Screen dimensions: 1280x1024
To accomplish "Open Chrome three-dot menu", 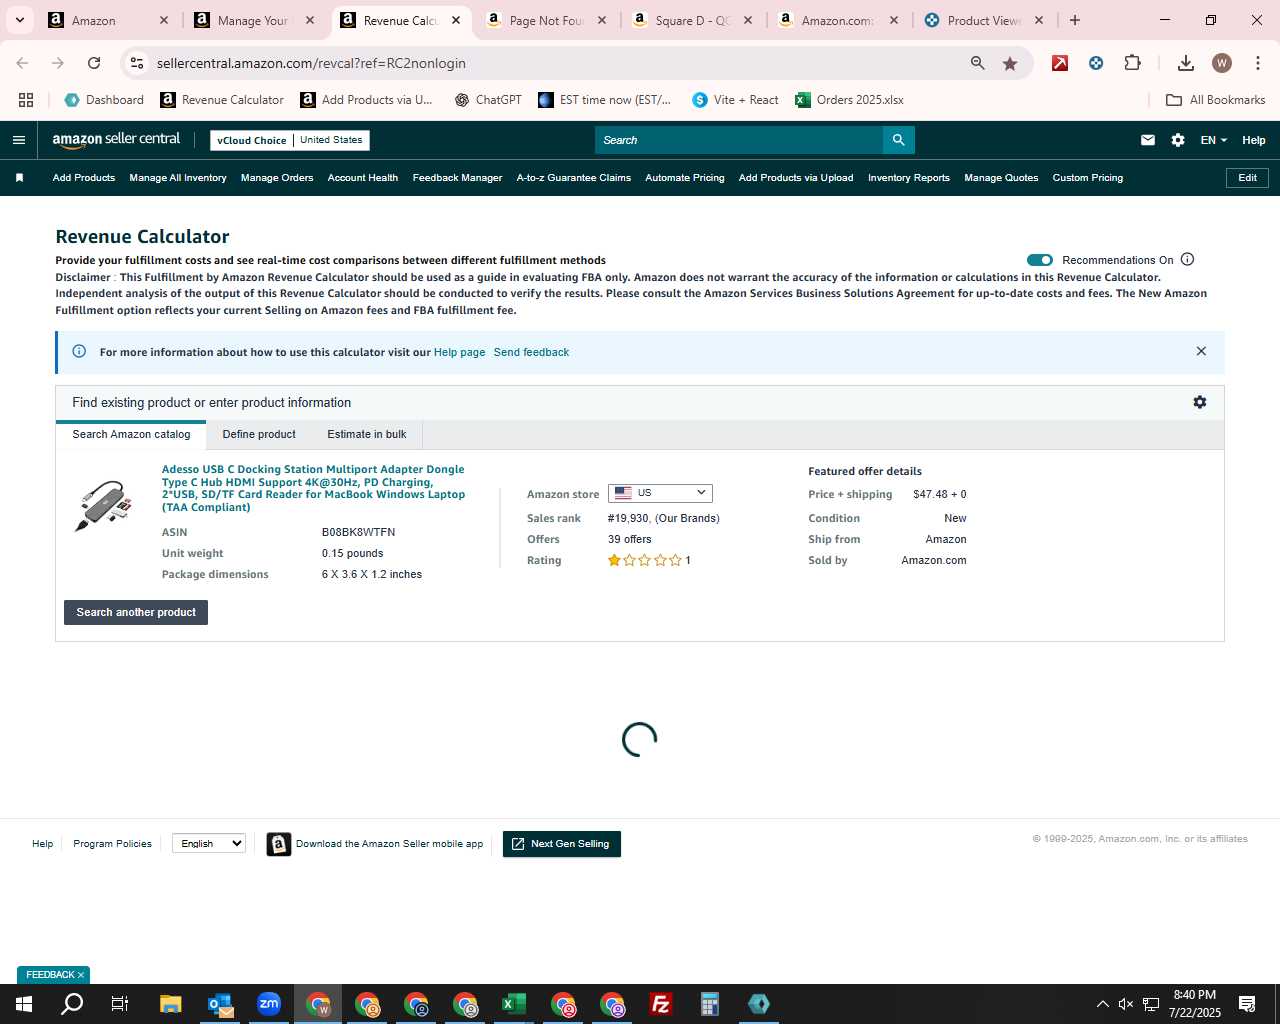I will [x=1256, y=63].
